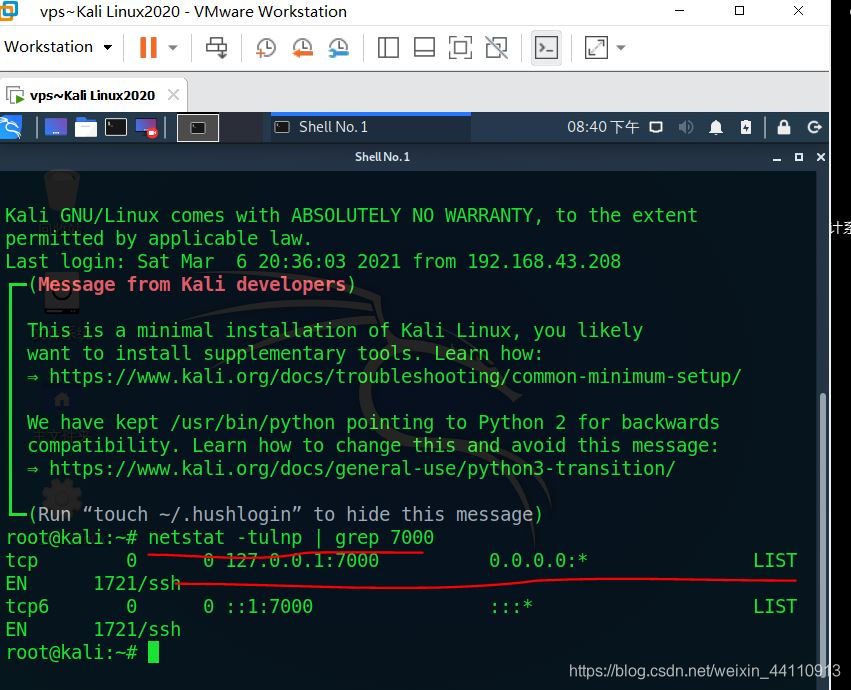This screenshot has height=690, width=851.
Task: Click "Message from Kali developers" heading
Action: click(192, 284)
